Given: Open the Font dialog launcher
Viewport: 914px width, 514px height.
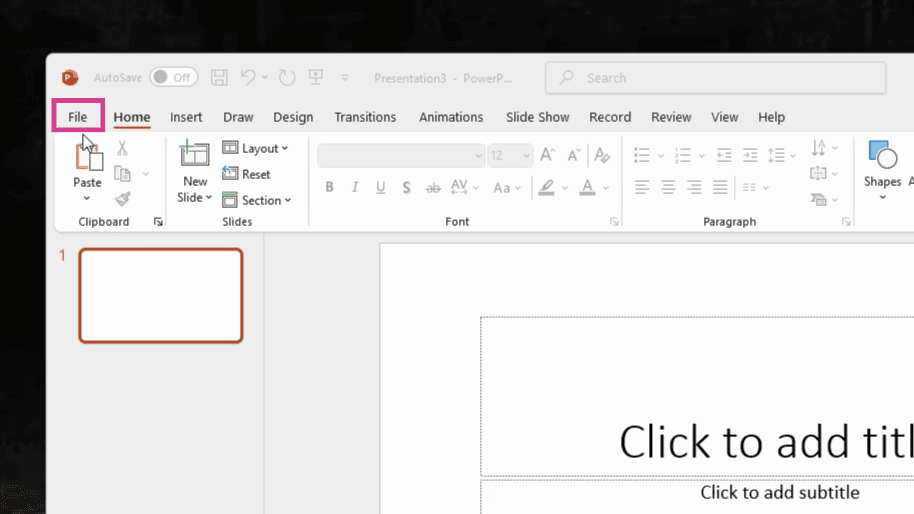Looking at the screenshot, I should pyautogui.click(x=614, y=222).
